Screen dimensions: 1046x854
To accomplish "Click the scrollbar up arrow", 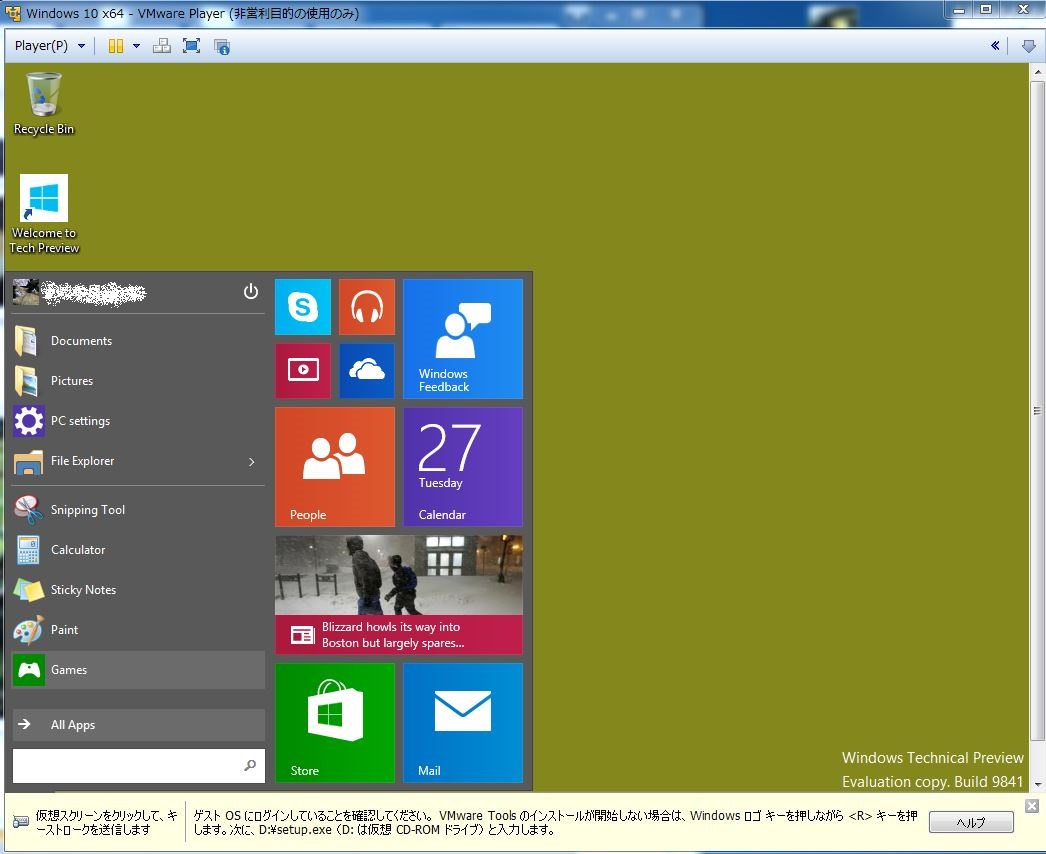I will [1037, 72].
